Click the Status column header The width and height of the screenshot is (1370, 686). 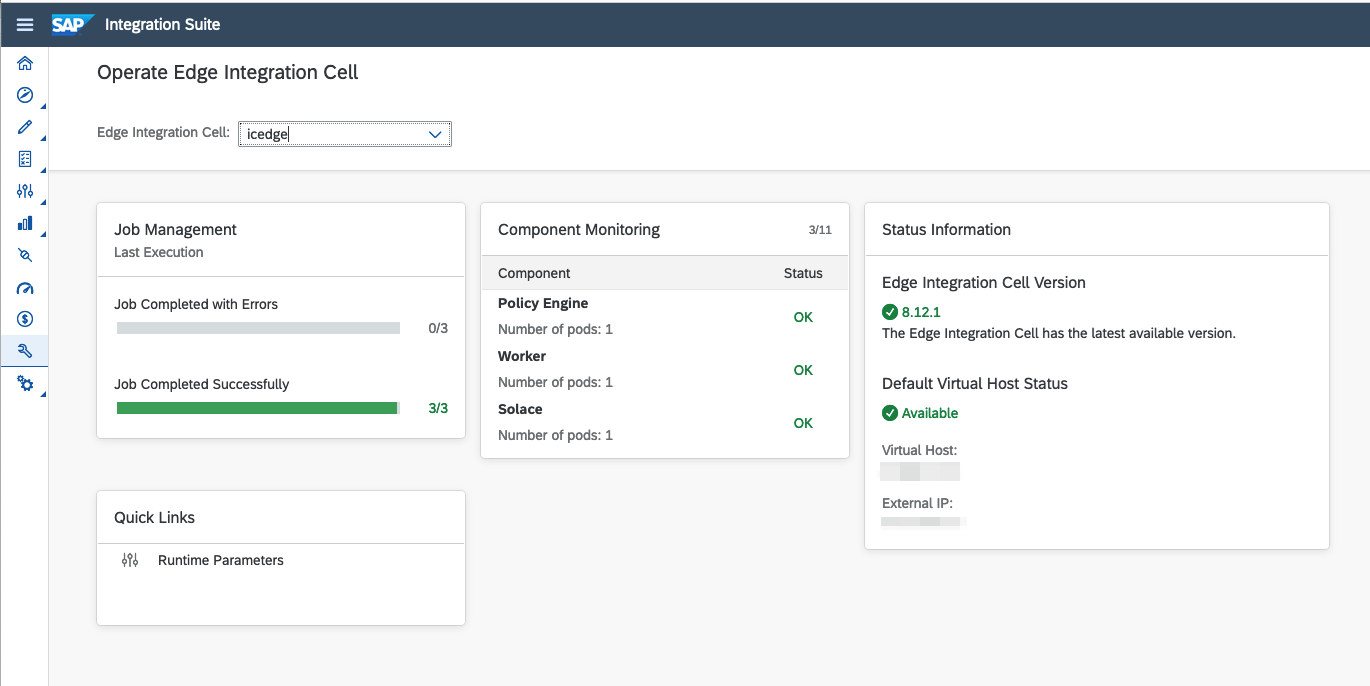(x=803, y=273)
